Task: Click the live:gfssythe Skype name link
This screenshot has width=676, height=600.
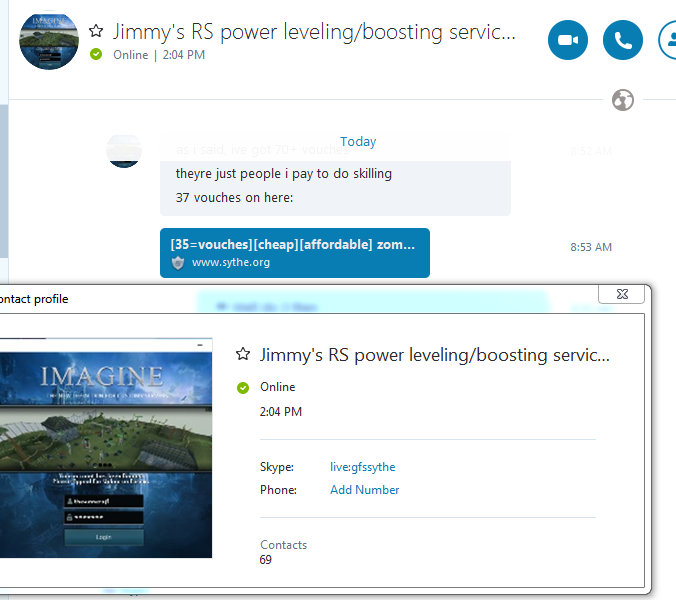Action: click(363, 467)
